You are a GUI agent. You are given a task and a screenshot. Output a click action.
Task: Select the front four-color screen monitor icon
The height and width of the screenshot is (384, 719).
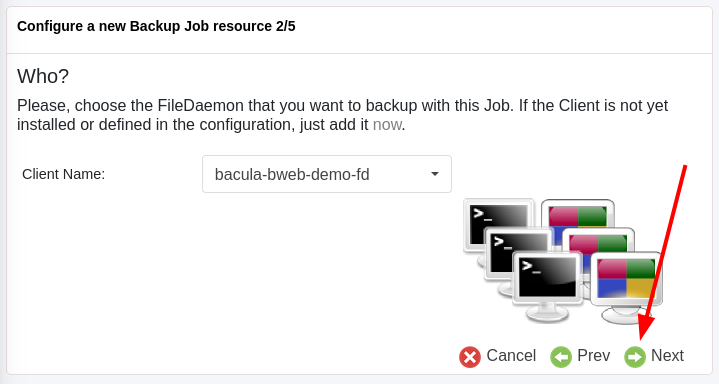(x=626, y=288)
